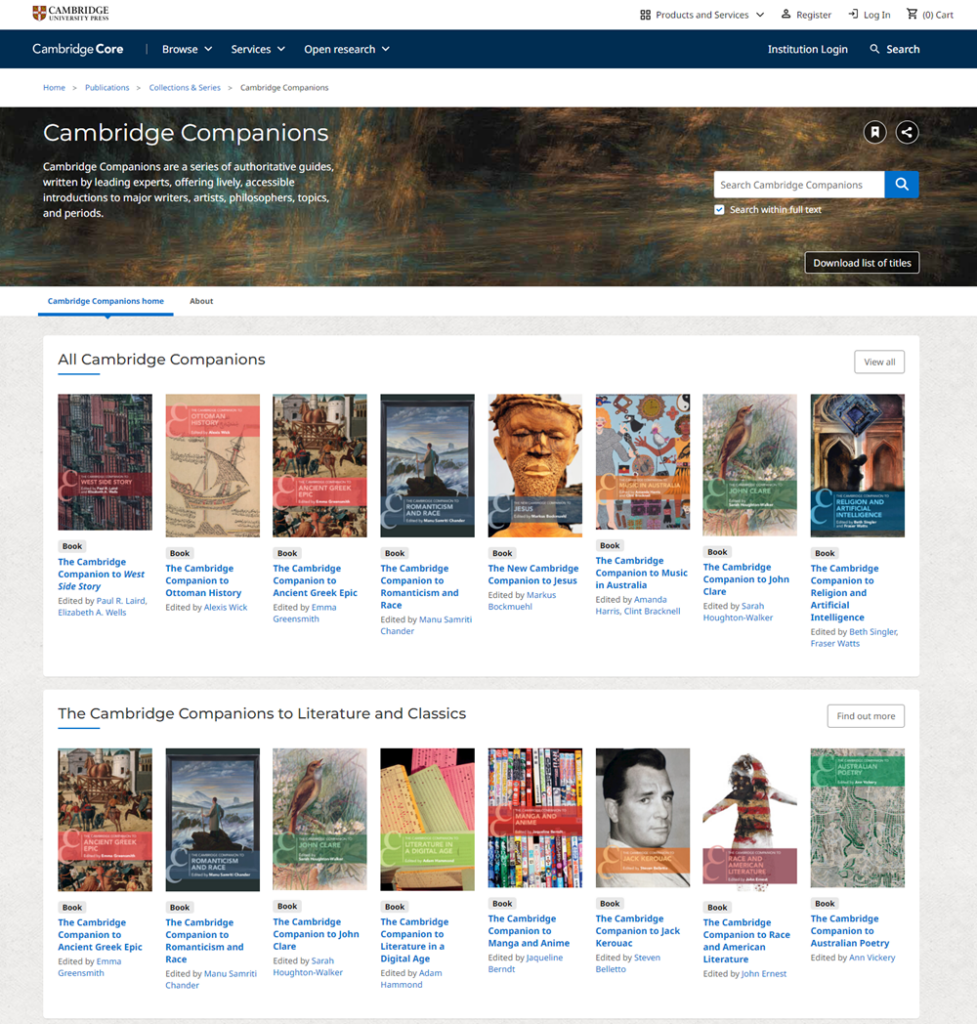977x1024 pixels.
Task: Click the Download list of titles button
Action: coord(861,263)
